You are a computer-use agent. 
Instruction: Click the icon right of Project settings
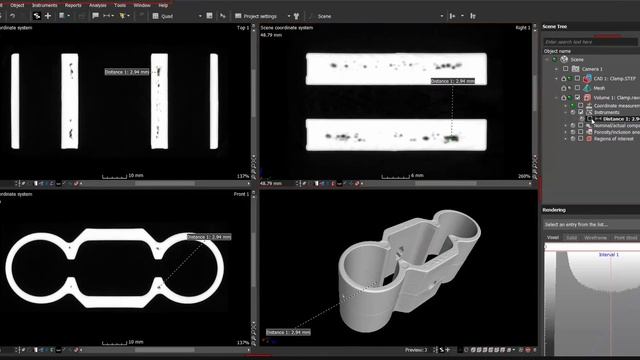coord(297,16)
